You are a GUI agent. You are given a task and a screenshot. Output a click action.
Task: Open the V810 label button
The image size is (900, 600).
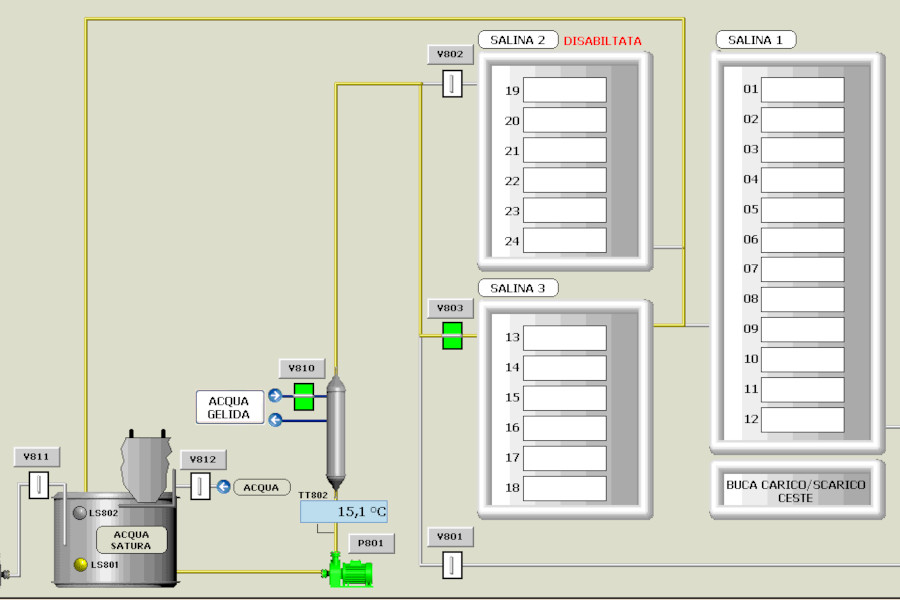[301, 369]
